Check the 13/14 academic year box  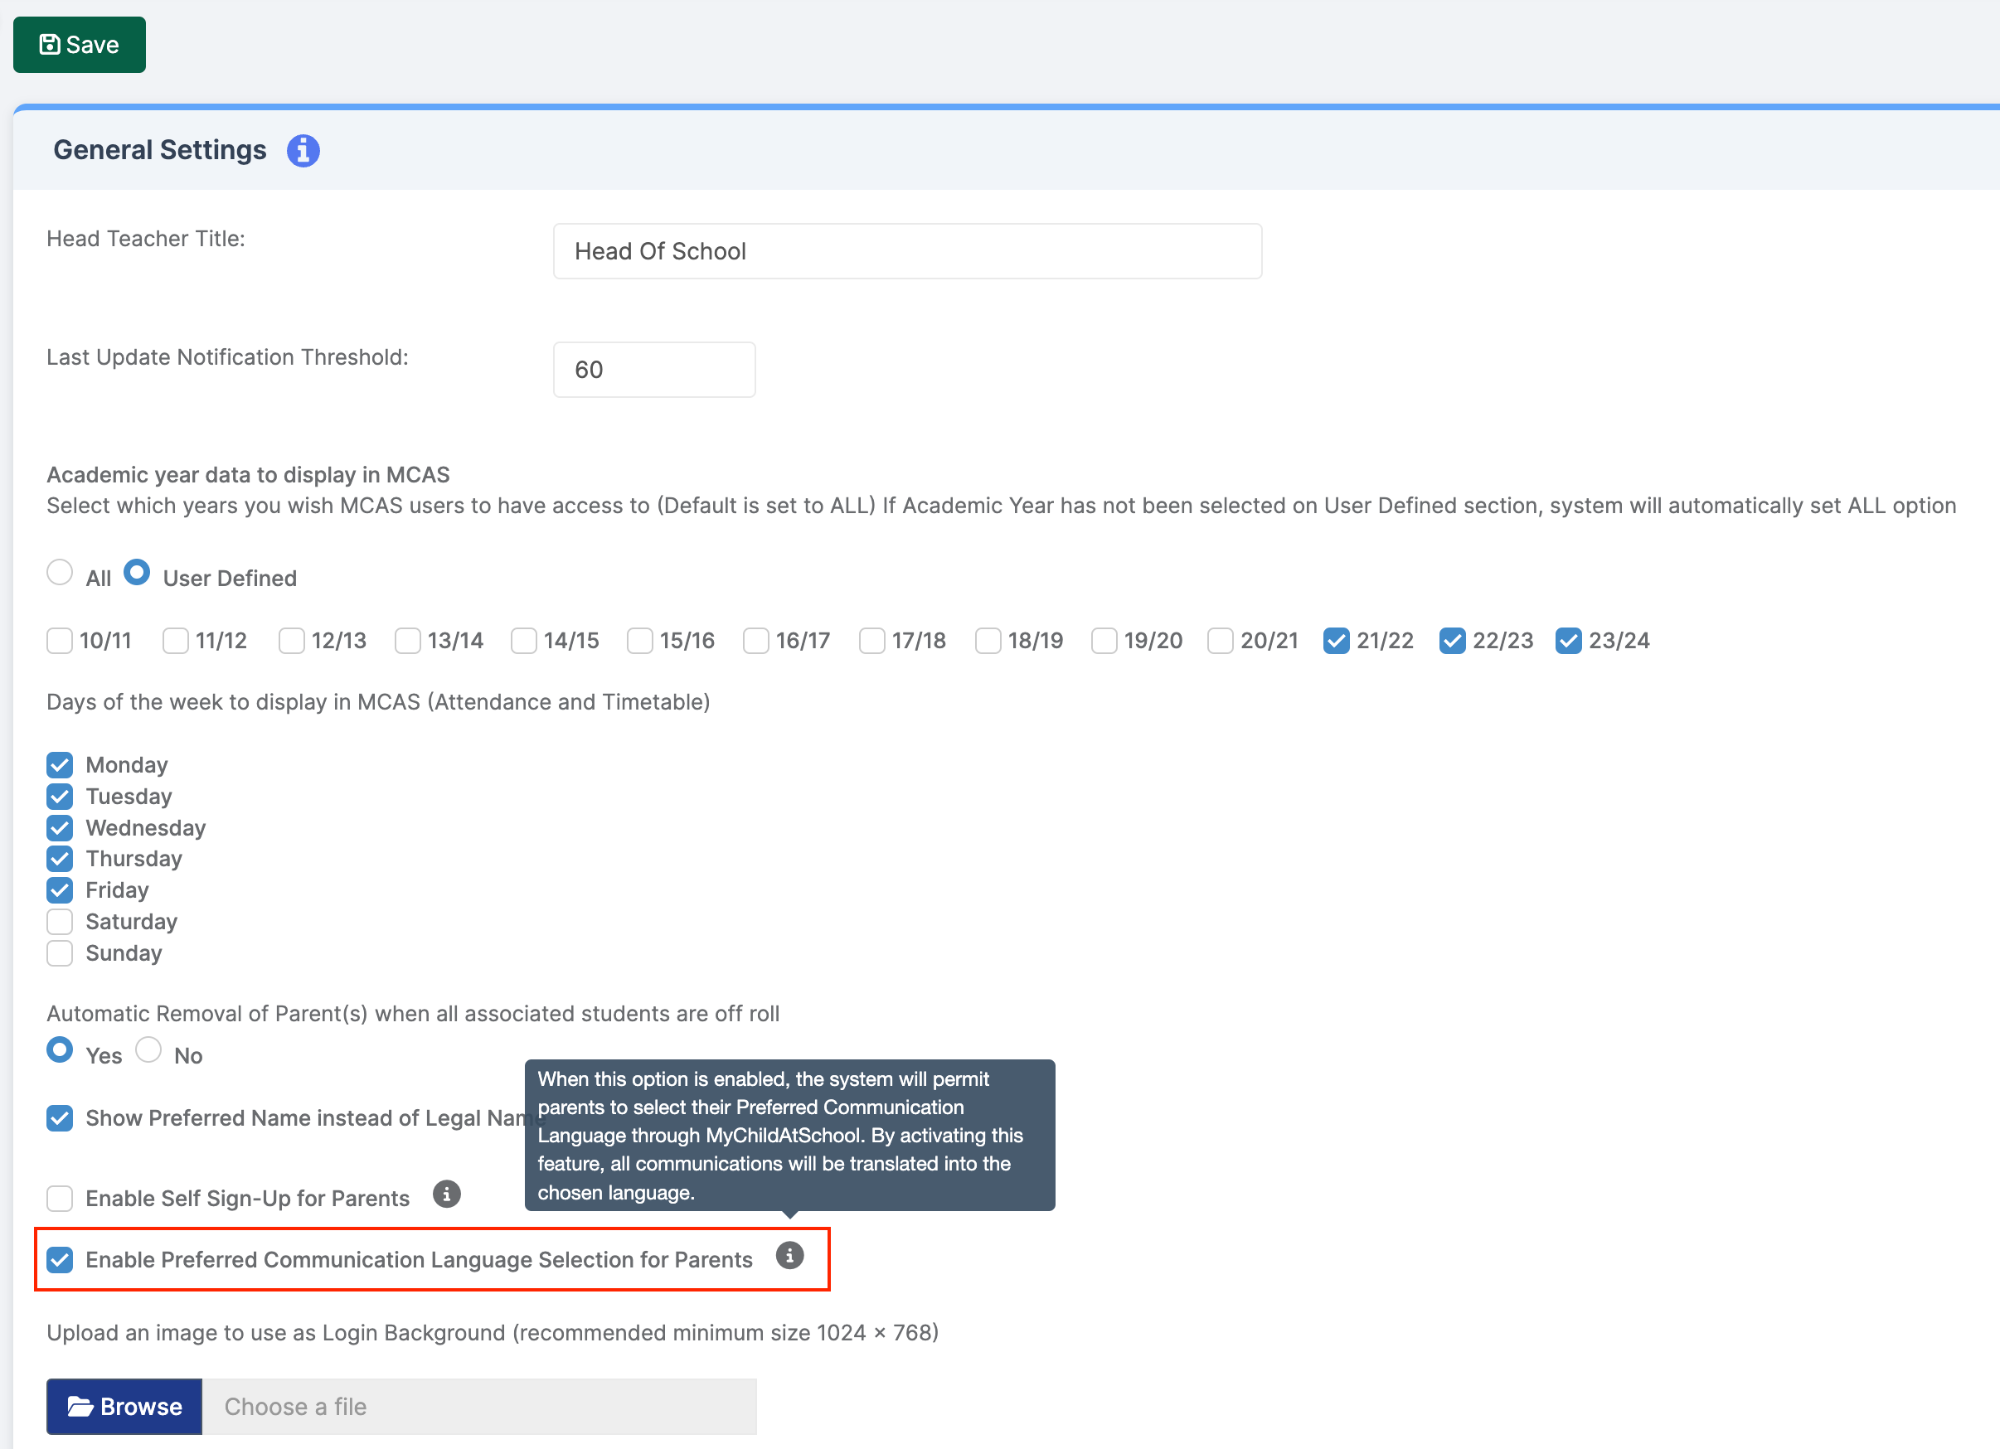[408, 641]
